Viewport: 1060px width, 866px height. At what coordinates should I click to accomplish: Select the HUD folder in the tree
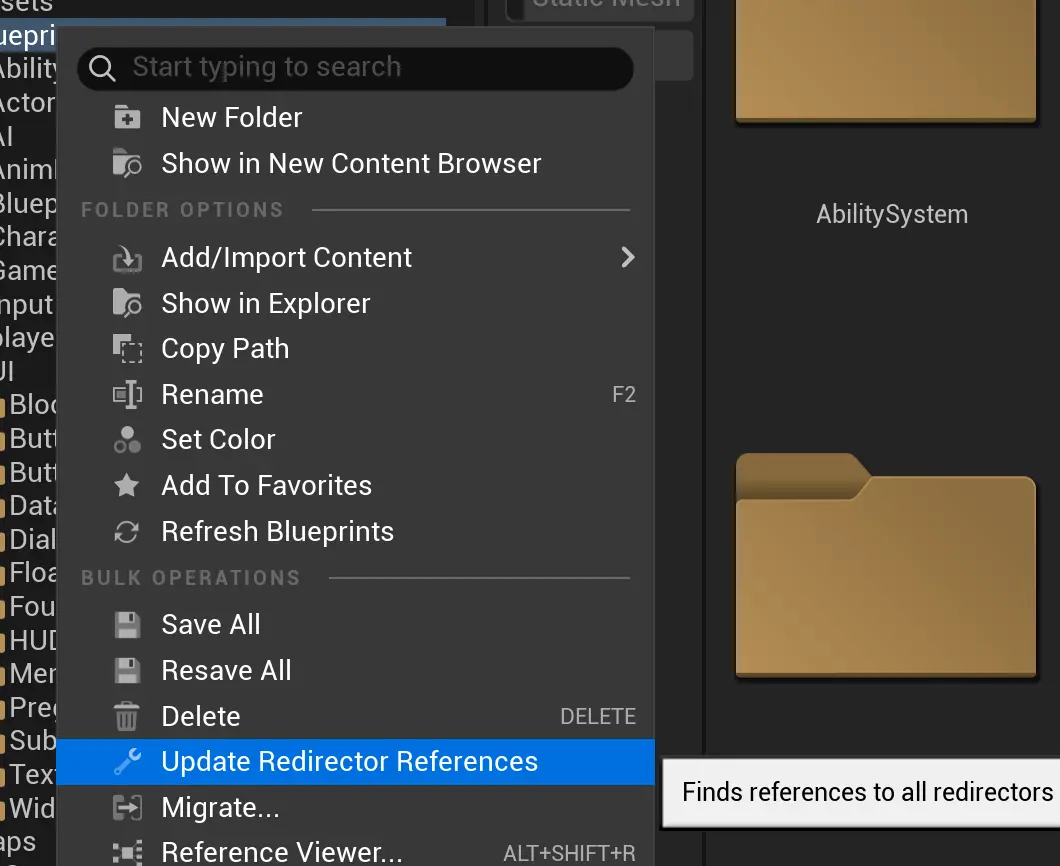point(32,640)
